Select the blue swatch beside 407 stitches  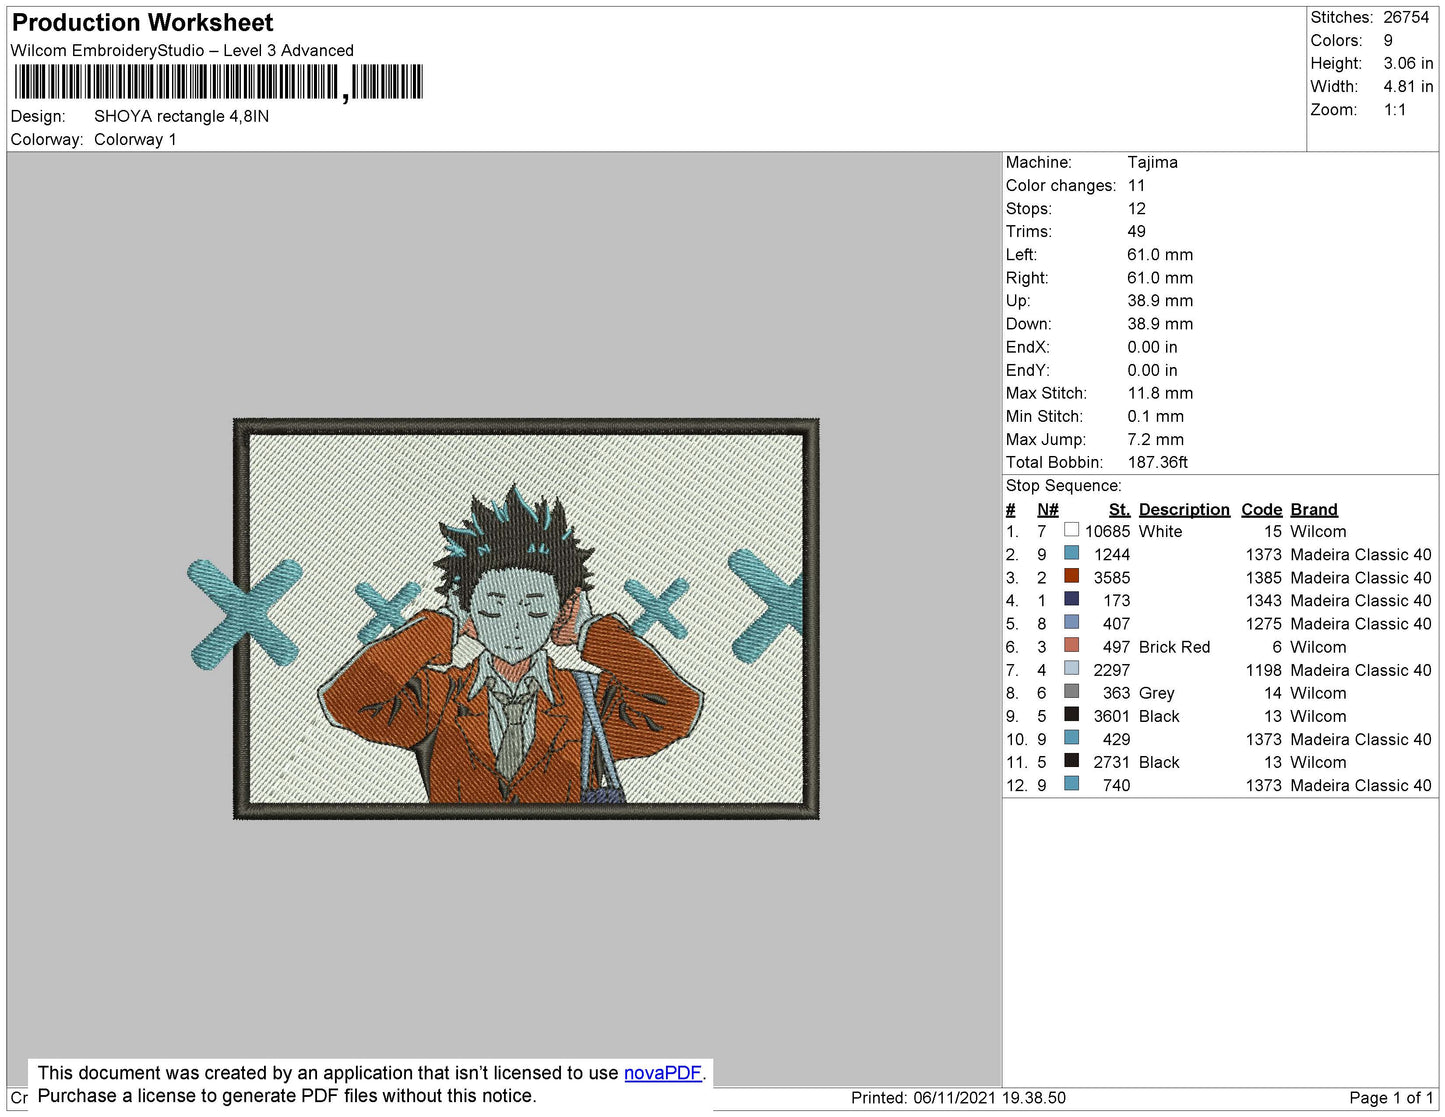(x=1072, y=622)
